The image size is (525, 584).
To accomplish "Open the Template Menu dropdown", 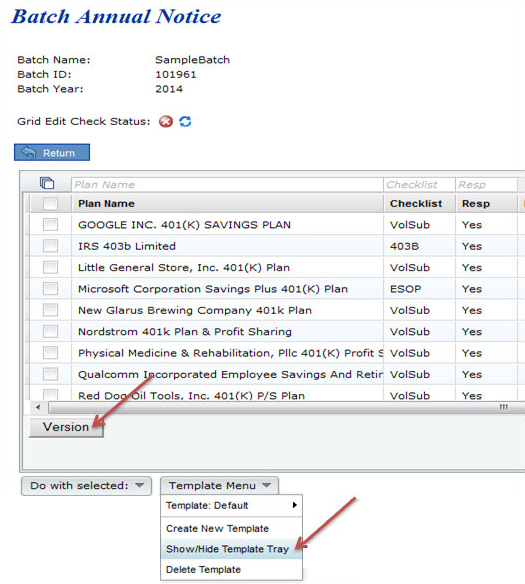I will pos(219,486).
